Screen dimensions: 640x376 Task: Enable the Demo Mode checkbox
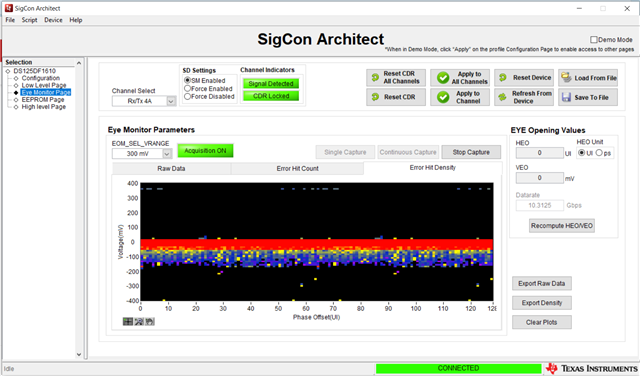pos(594,40)
